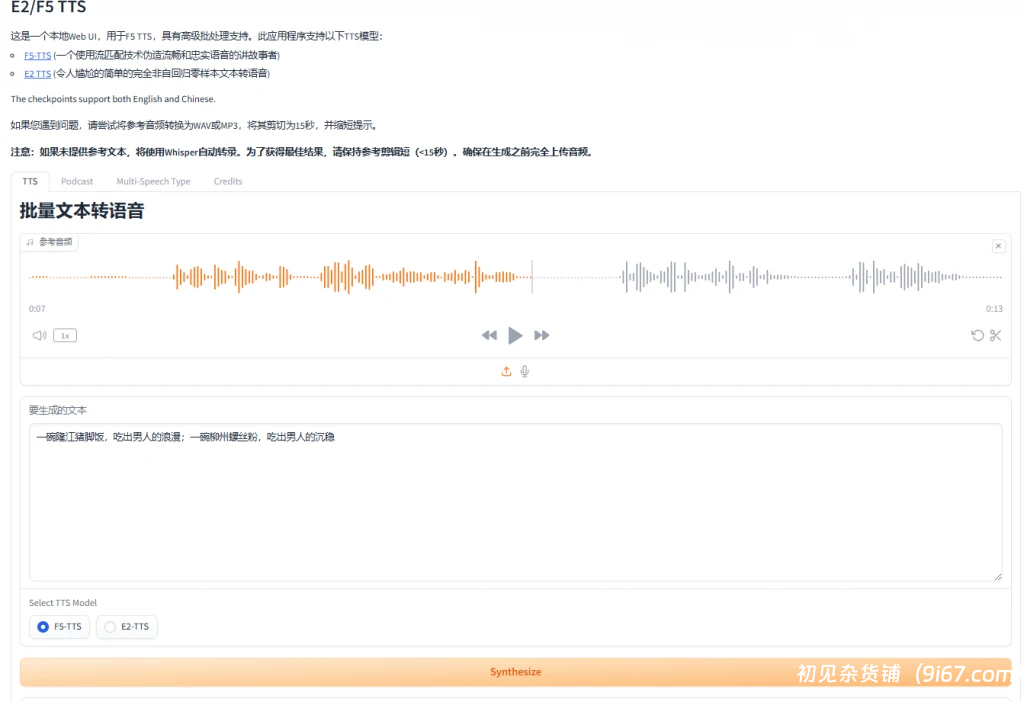
Task: Open the Multi-Speech Type tab
Action: click(153, 182)
